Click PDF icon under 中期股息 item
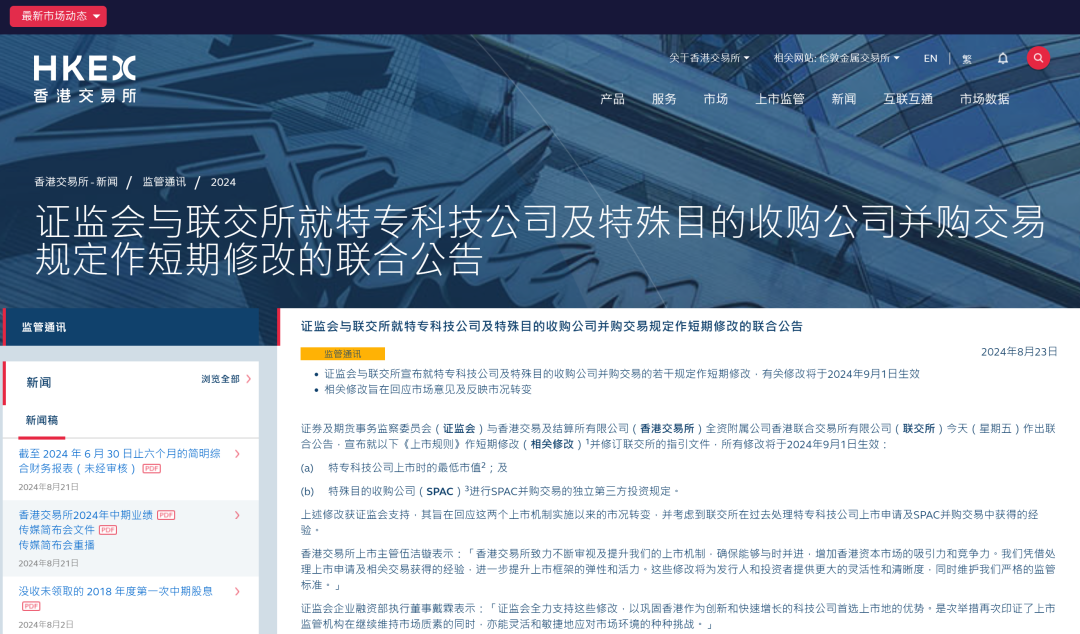Viewport: 1080px width, 634px height. click(x=31, y=606)
